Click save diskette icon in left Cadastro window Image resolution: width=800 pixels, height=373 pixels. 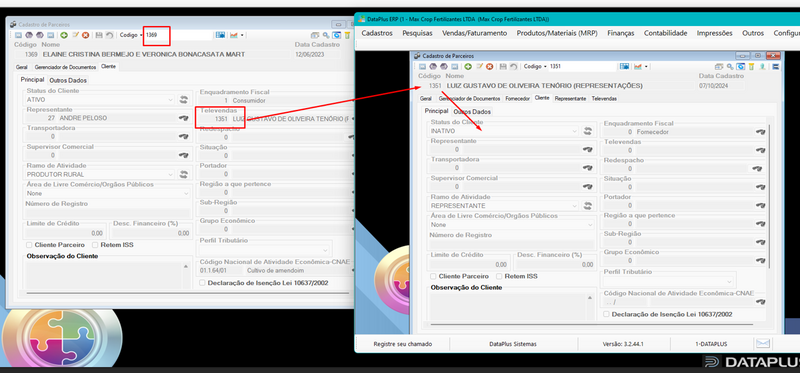tap(99, 35)
